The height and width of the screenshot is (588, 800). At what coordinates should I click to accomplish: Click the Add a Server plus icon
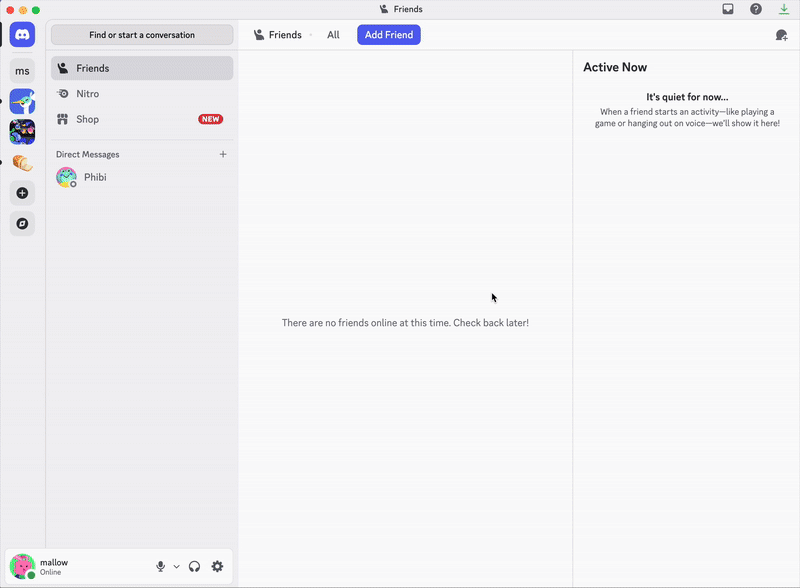pyautogui.click(x=22, y=192)
